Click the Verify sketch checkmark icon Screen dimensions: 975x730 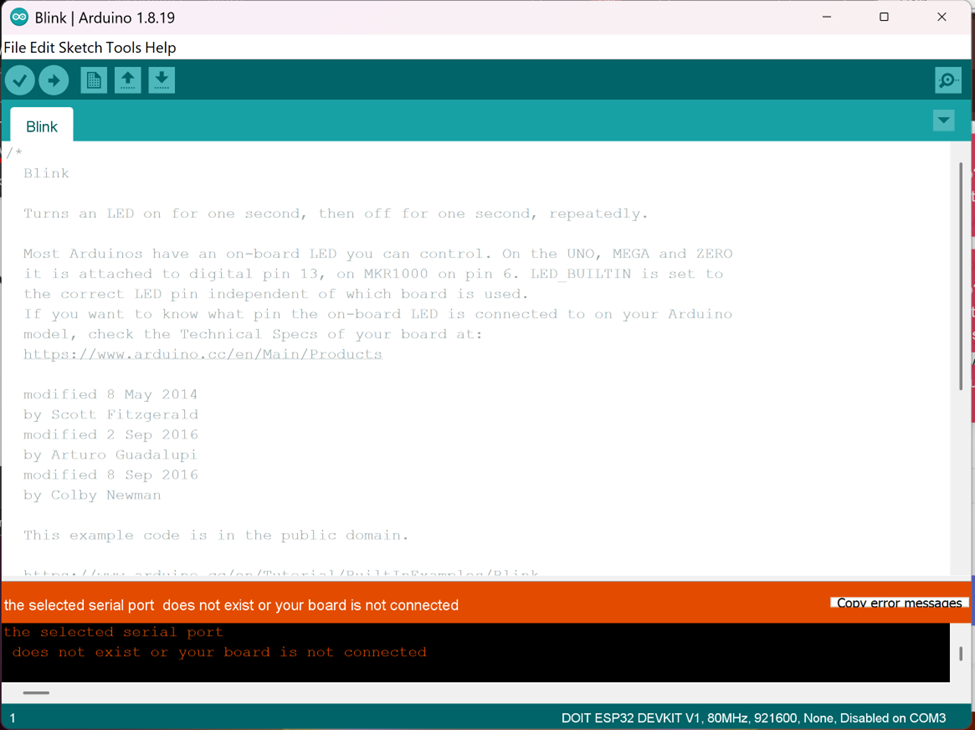click(19, 80)
